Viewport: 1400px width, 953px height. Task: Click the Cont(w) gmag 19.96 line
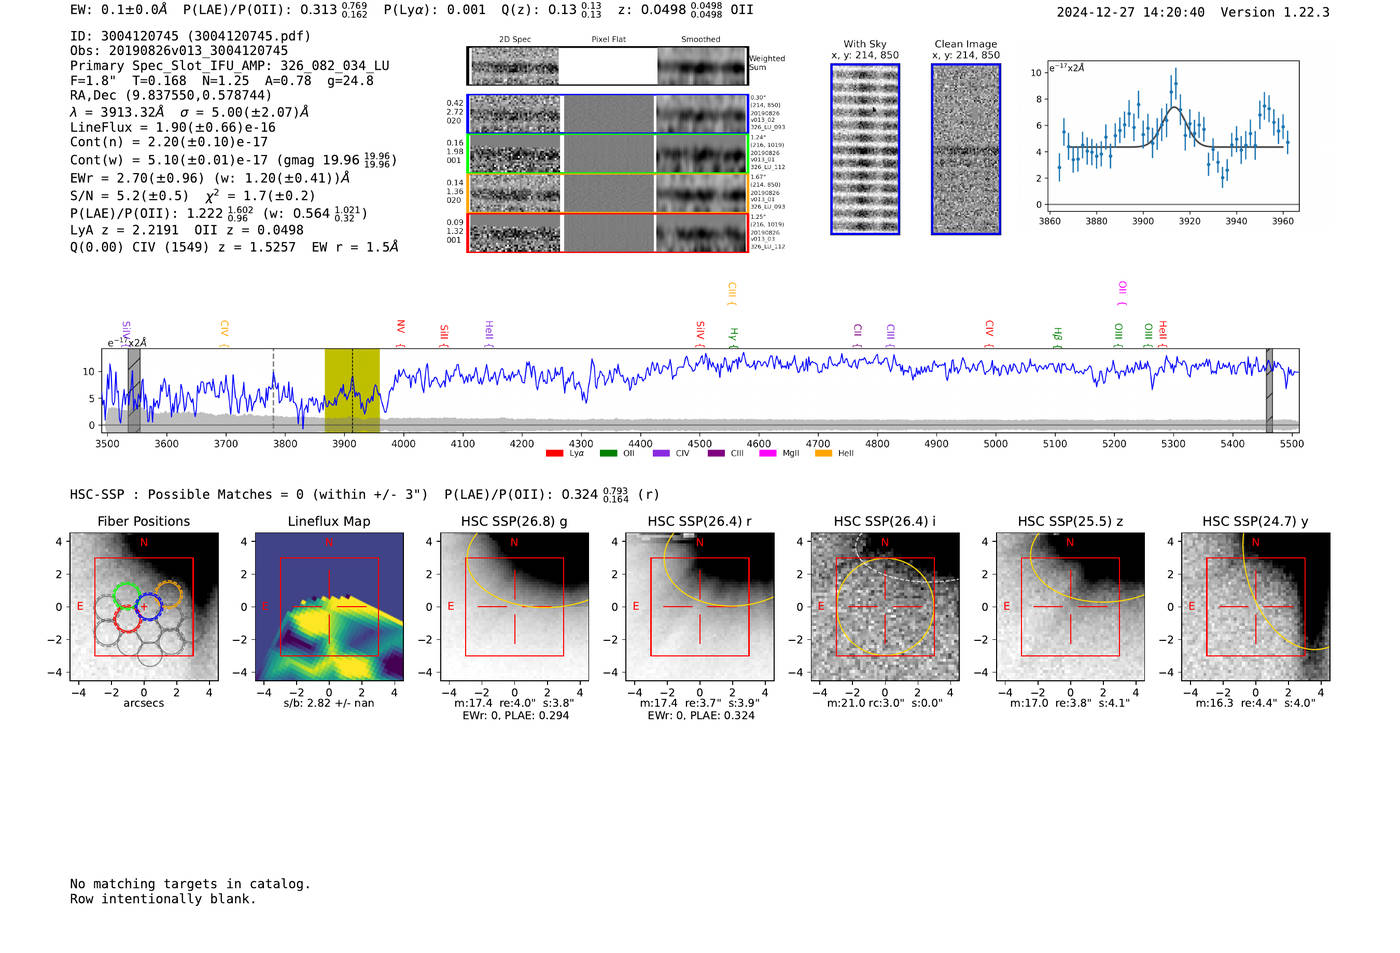pos(233,160)
